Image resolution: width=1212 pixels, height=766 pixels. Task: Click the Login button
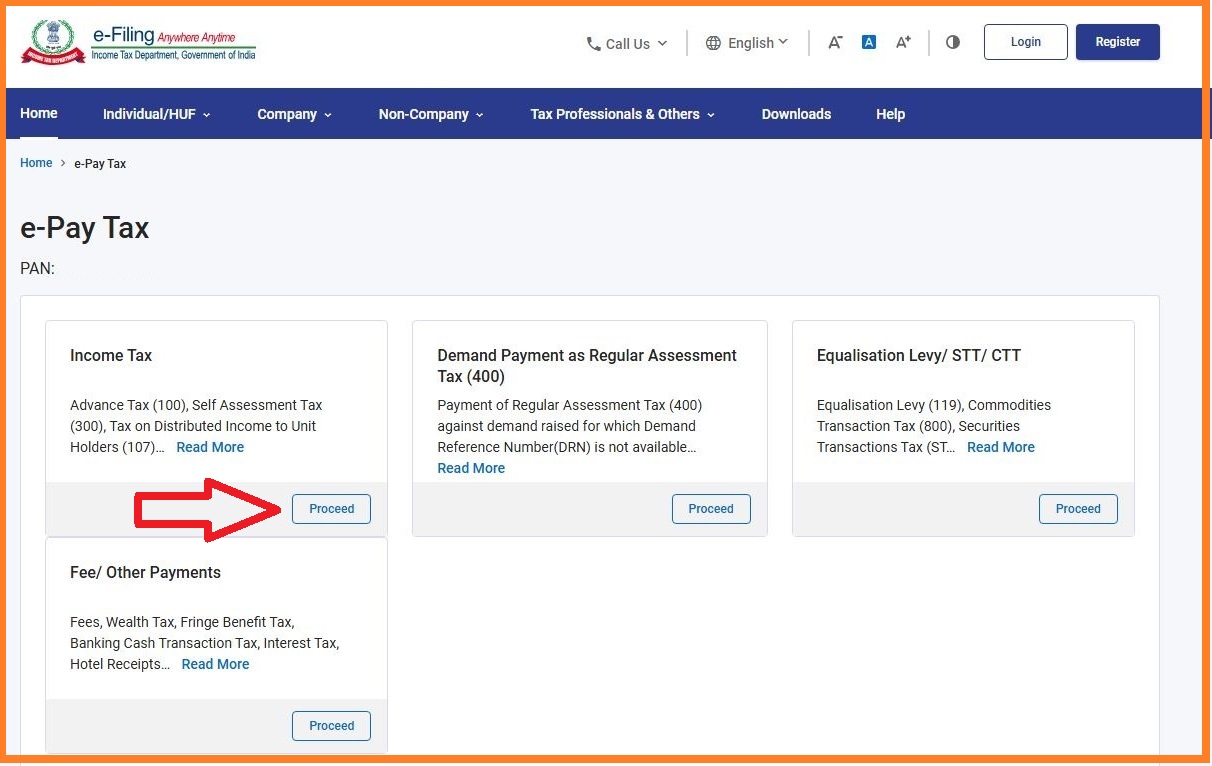(x=1025, y=42)
